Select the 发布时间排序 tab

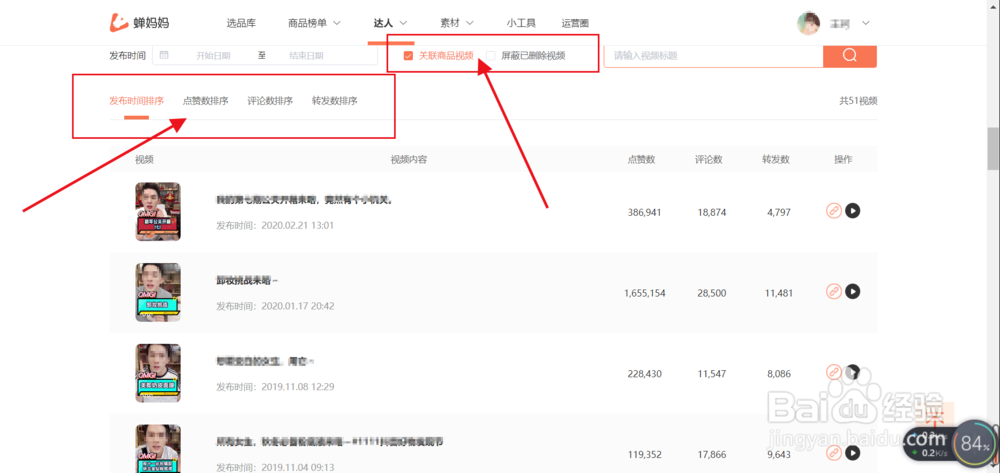[x=136, y=101]
